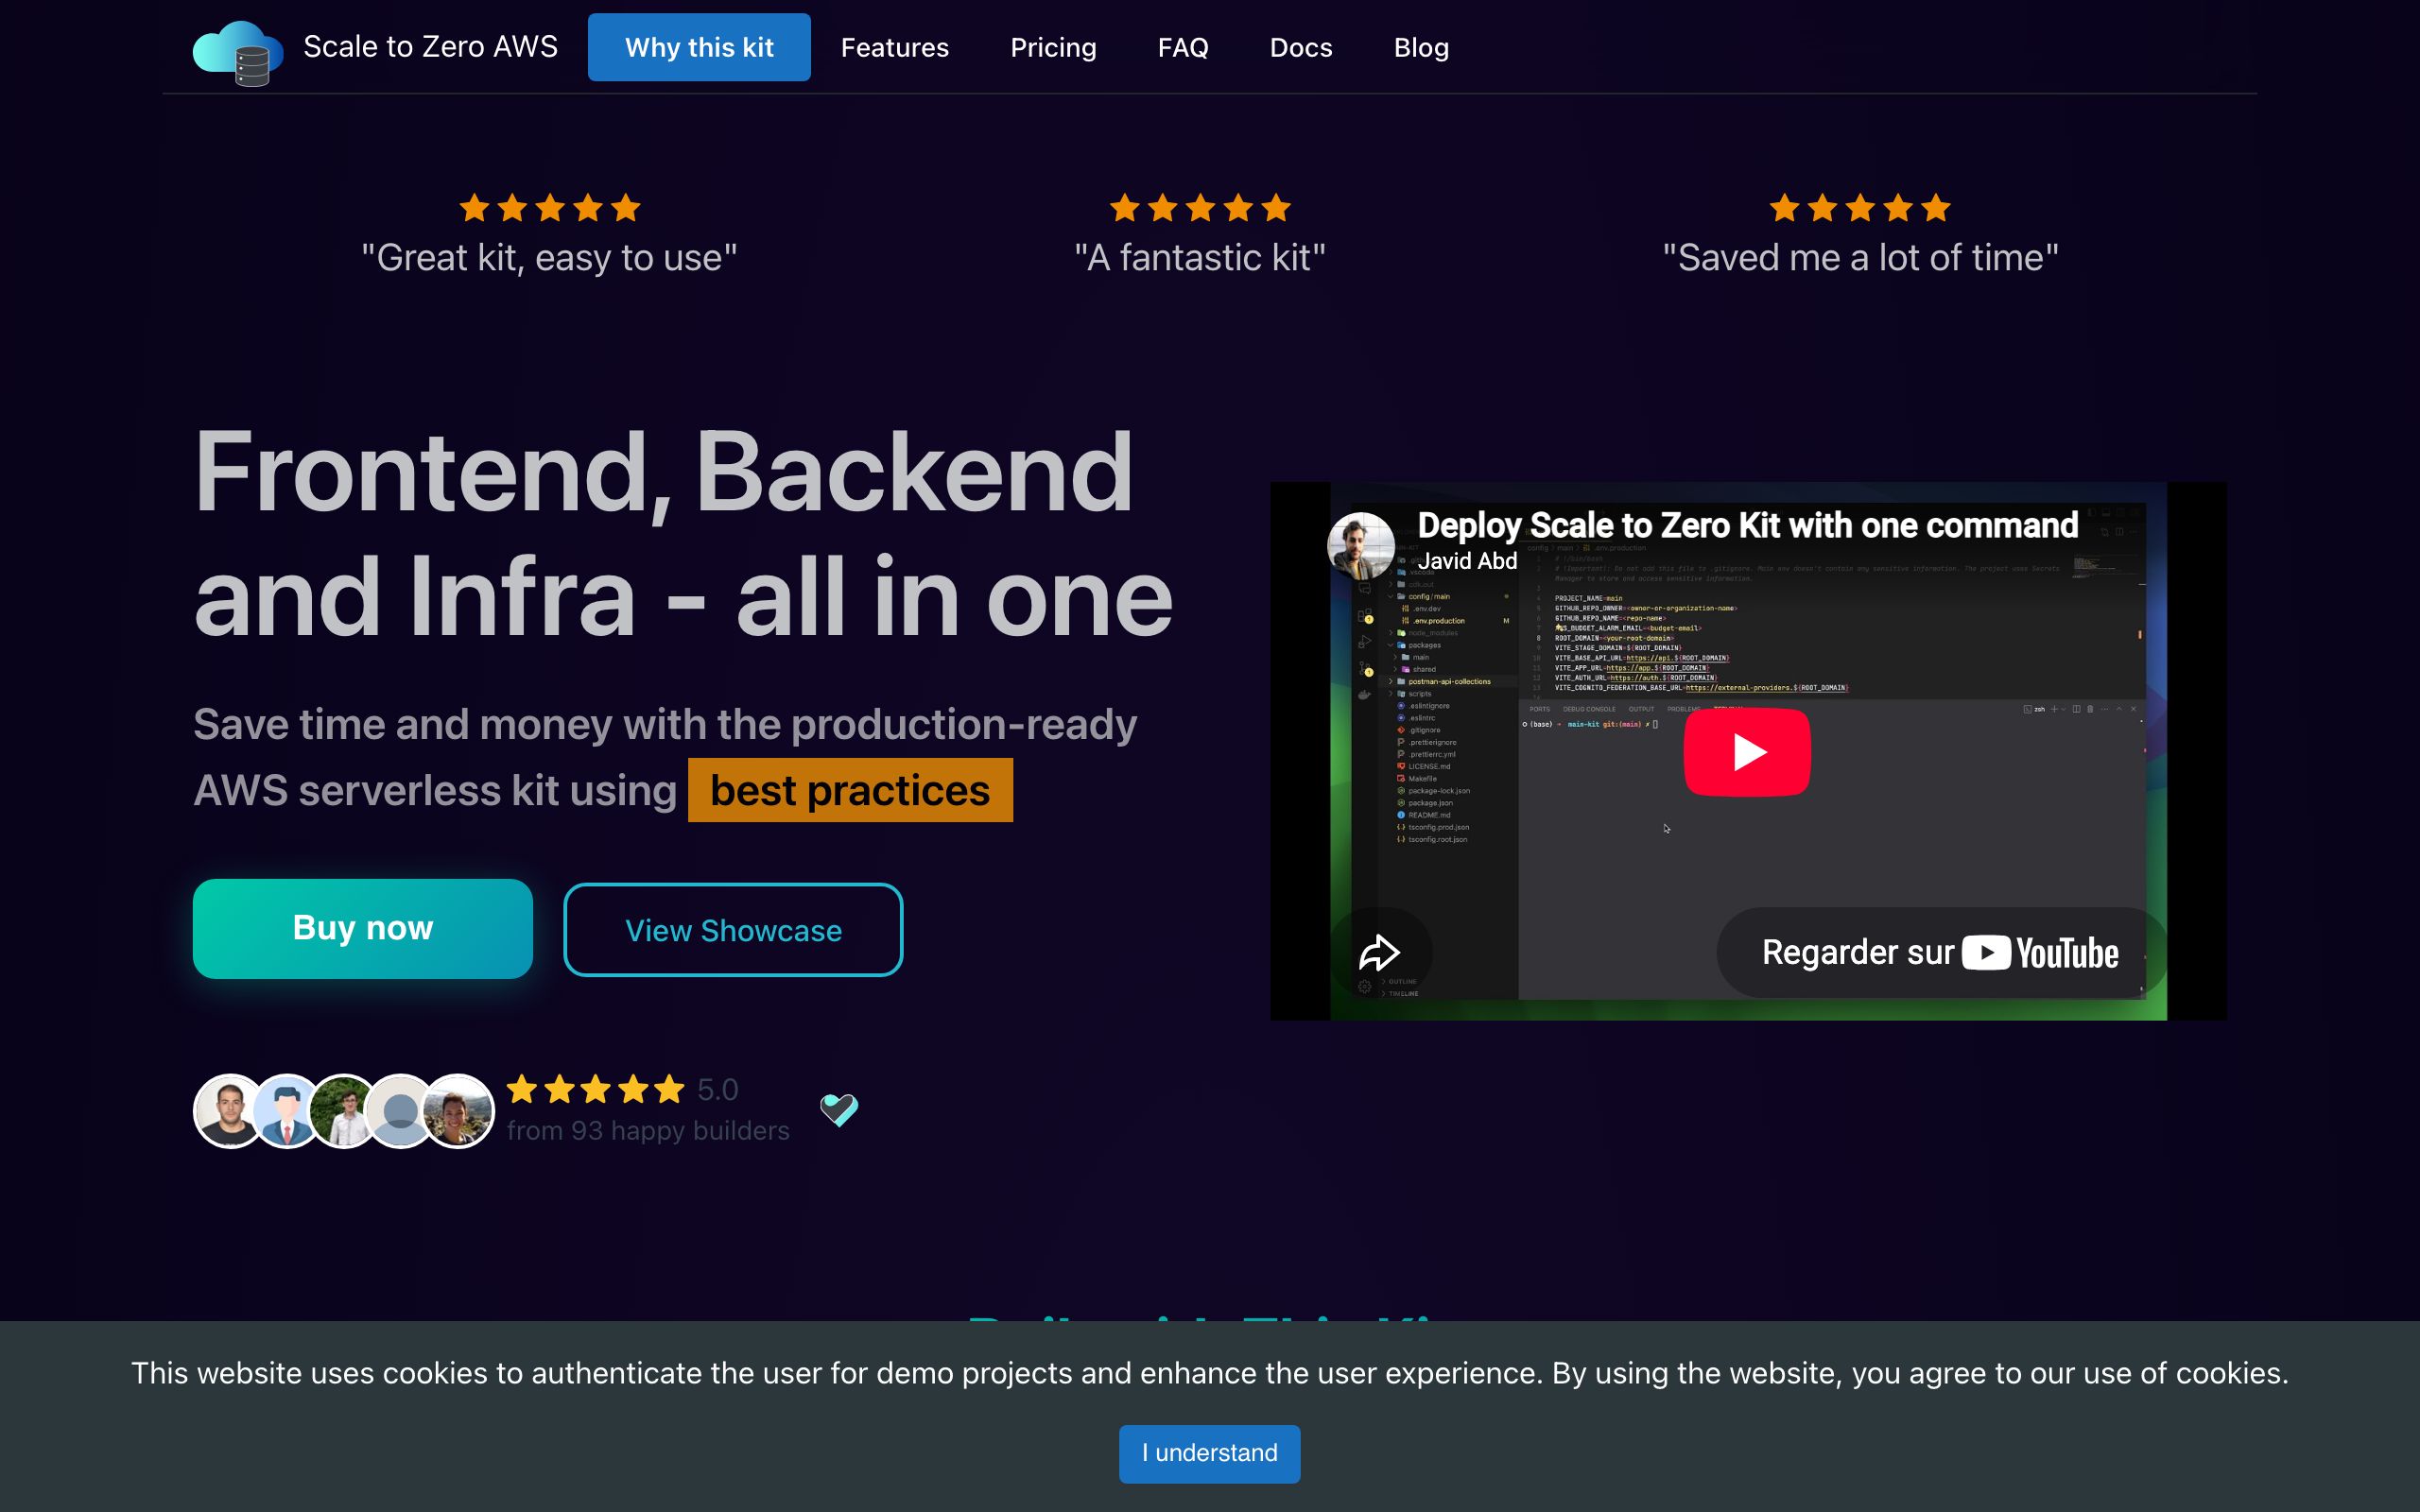The height and width of the screenshot is (1512, 2420).
Task: Click the from 93 happy builders text
Action: coord(648,1131)
